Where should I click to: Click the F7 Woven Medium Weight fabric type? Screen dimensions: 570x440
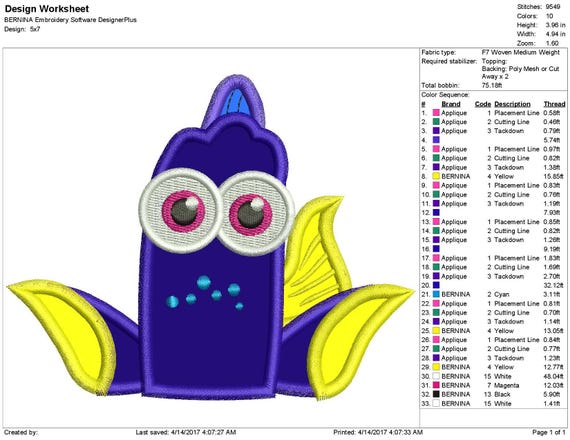pos(521,52)
